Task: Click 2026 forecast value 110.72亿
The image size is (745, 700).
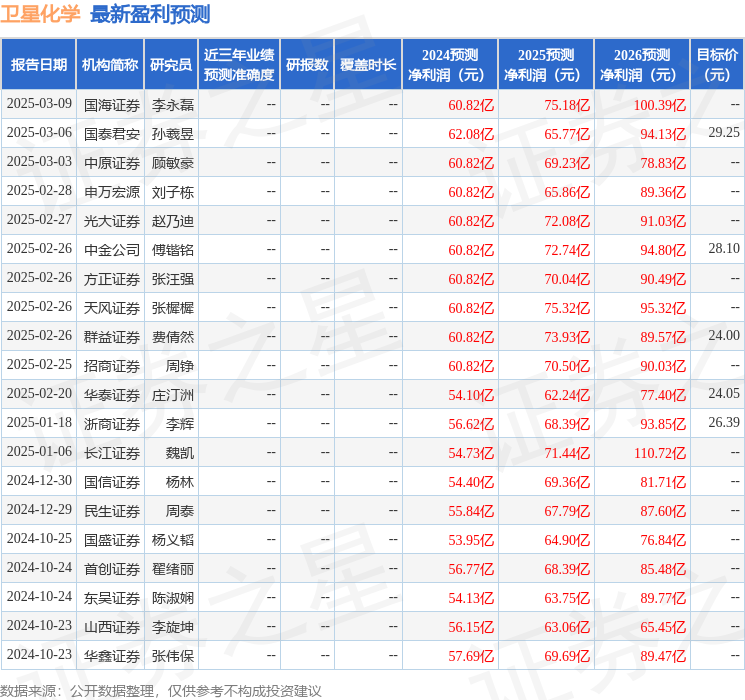Action: (x=659, y=453)
